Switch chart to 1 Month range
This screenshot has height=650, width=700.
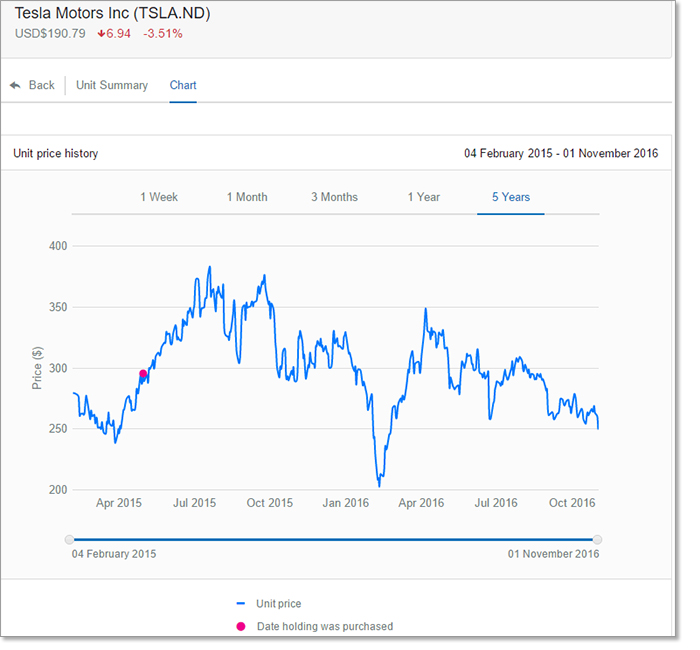click(x=247, y=197)
